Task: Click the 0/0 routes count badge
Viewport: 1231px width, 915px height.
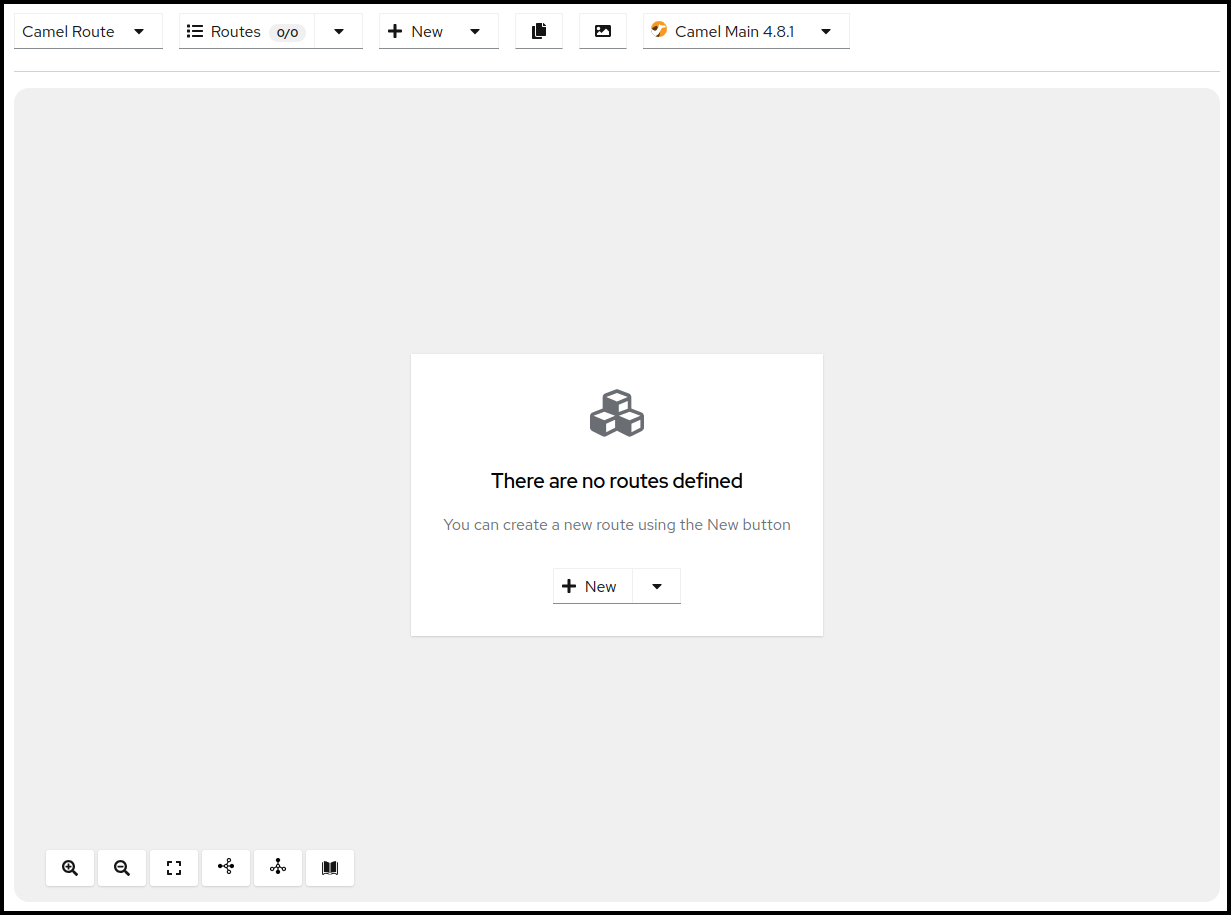Action: point(287,32)
